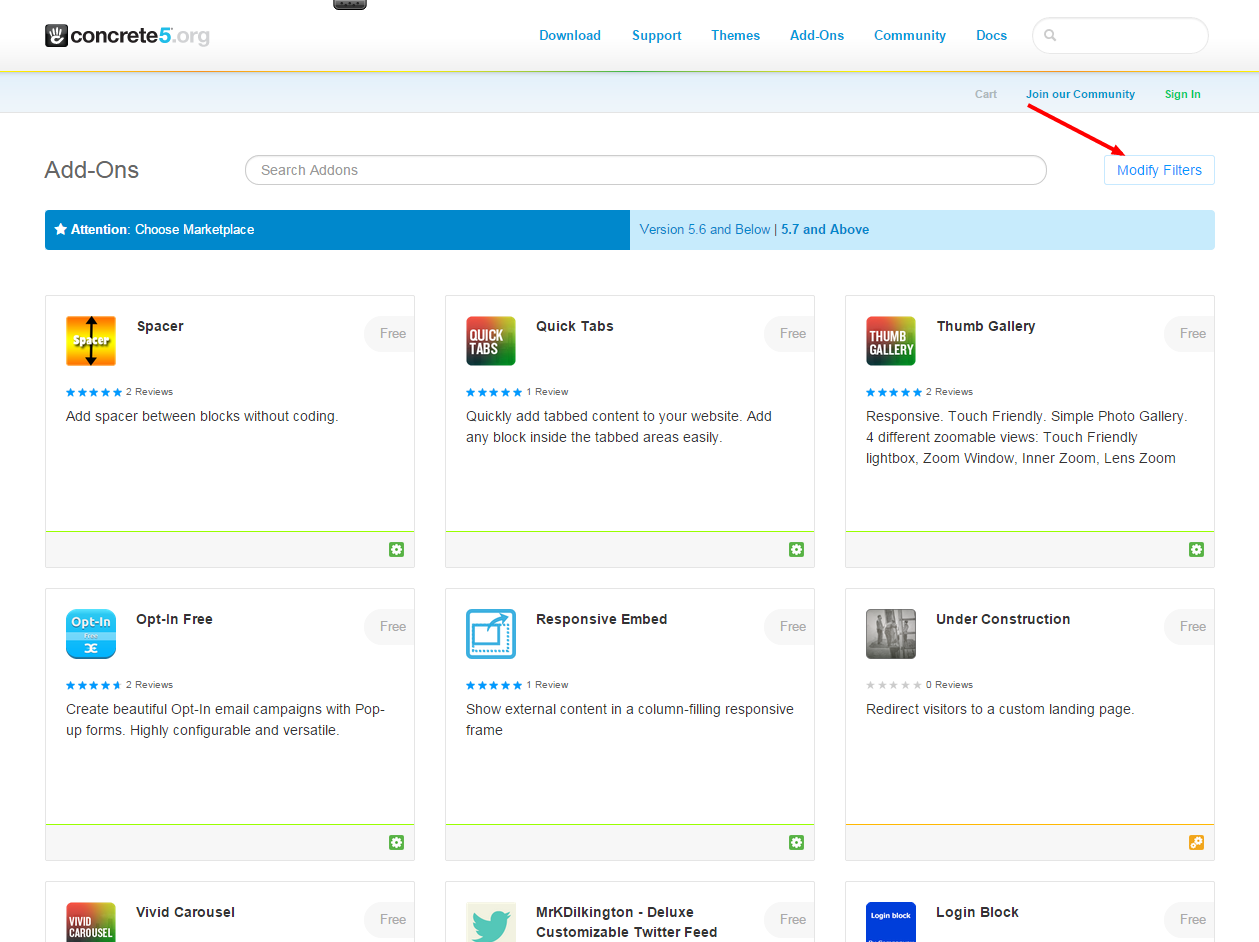Click Quick Tabs' star rating
Image resolution: width=1259 pixels, height=942 pixels.
point(494,392)
